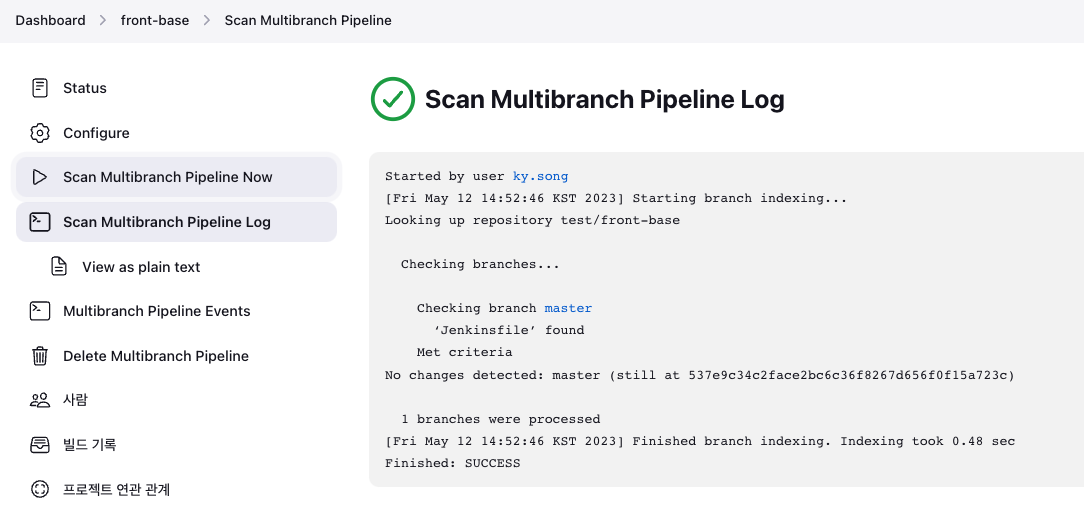1084x514 pixels.
Task: Click Scan Multibranch Pipeline breadcrumb
Action: pos(308,20)
